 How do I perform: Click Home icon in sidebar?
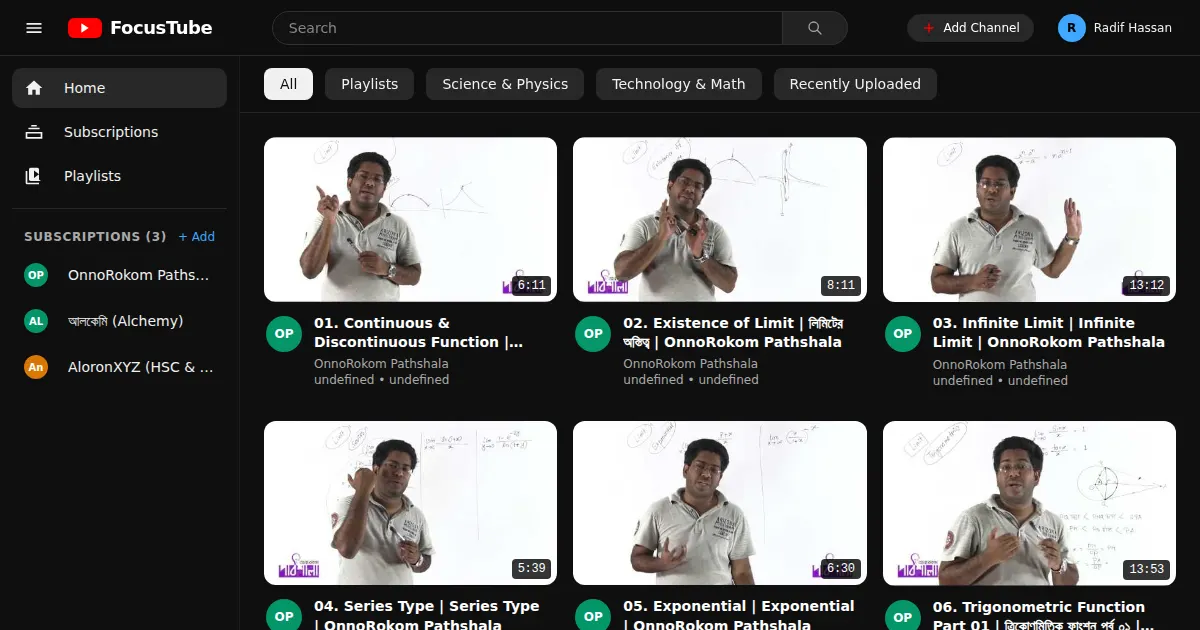34,88
